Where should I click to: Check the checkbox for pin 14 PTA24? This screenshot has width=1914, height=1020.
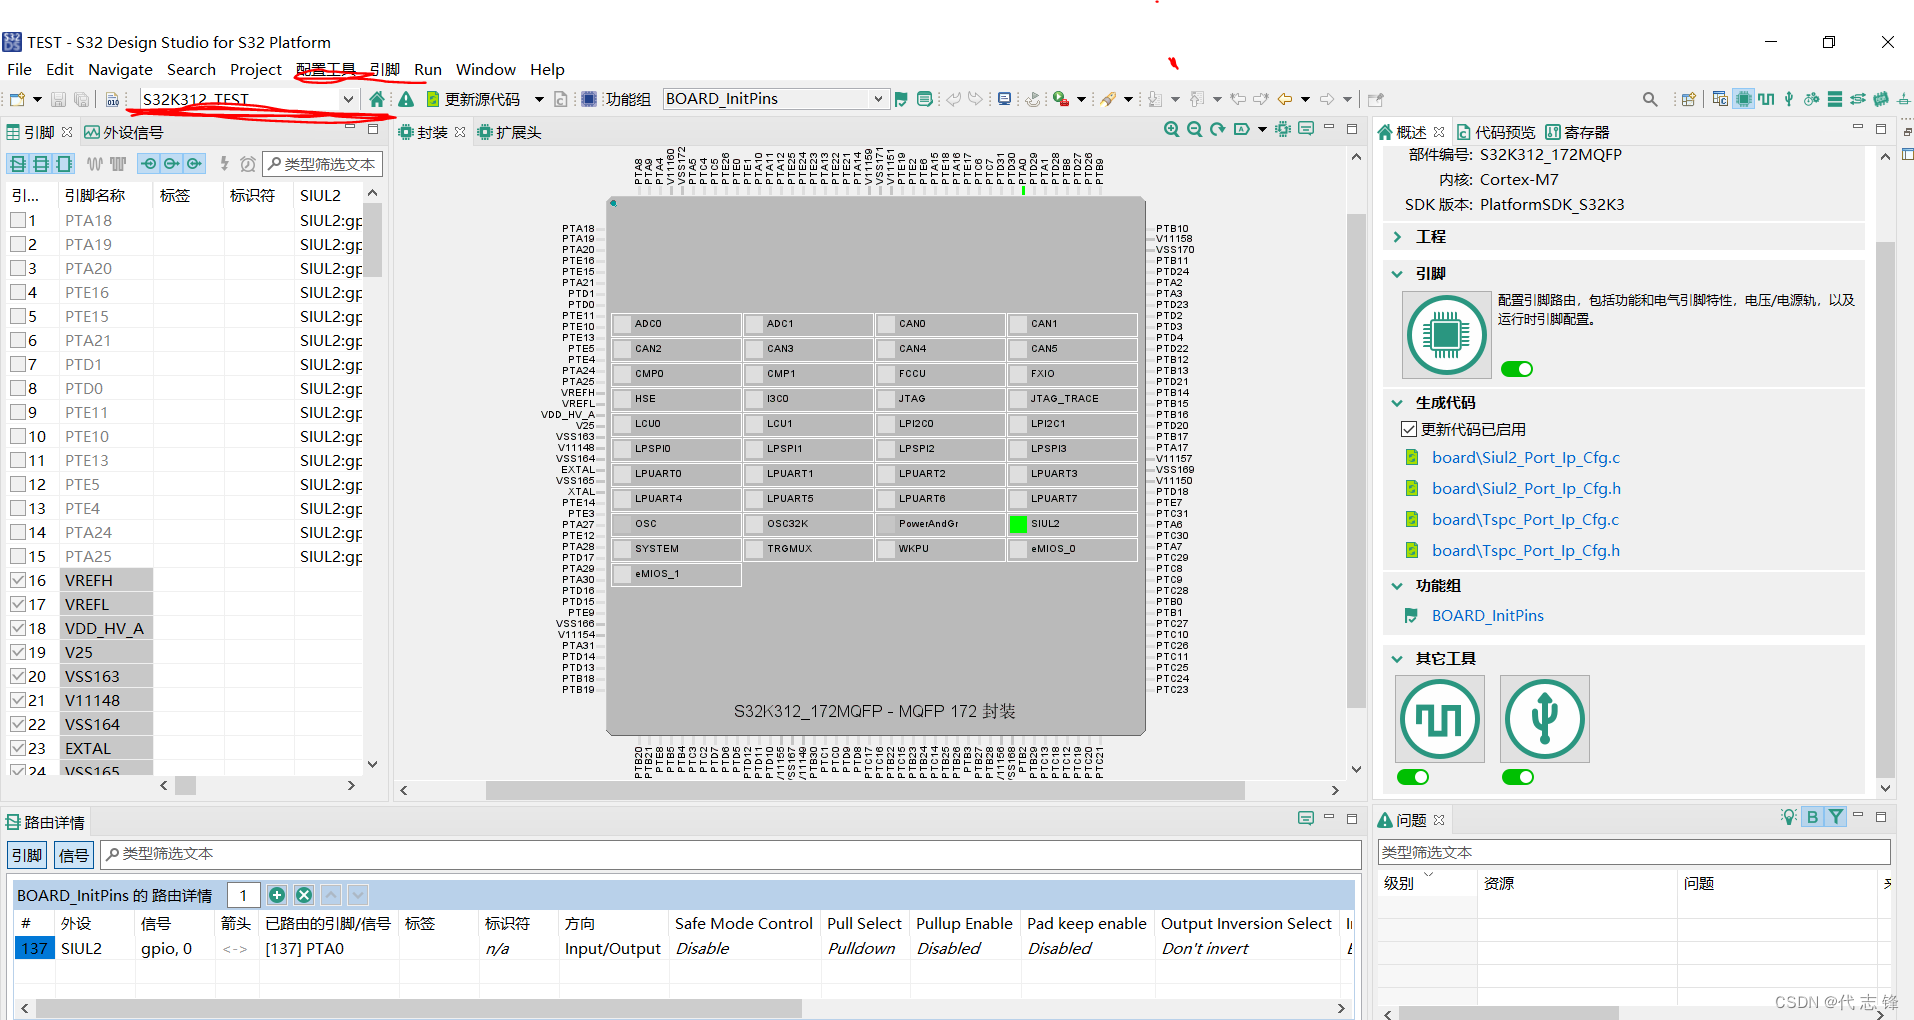[18, 532]
